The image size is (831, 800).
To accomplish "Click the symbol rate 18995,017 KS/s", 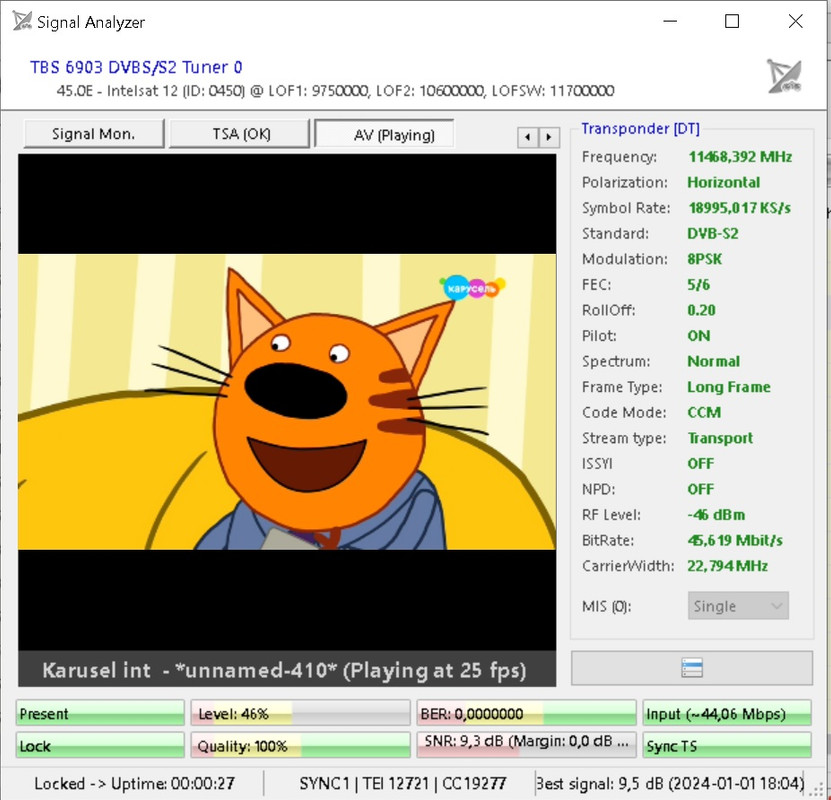I will (x=739, y=208).
